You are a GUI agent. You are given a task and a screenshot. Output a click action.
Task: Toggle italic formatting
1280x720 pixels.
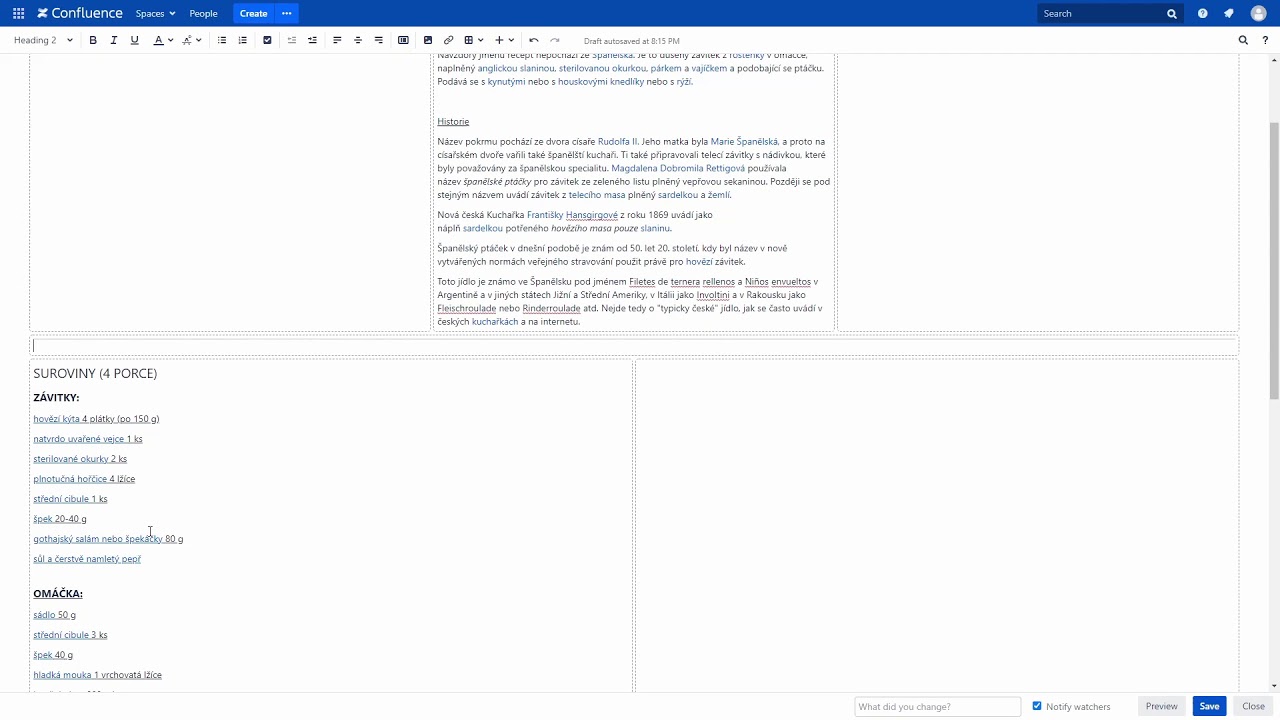[114, 40]
